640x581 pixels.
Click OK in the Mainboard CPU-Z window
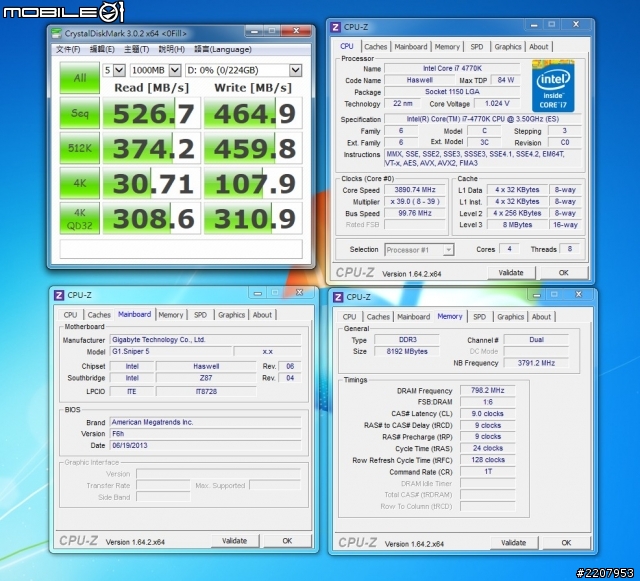287,541
